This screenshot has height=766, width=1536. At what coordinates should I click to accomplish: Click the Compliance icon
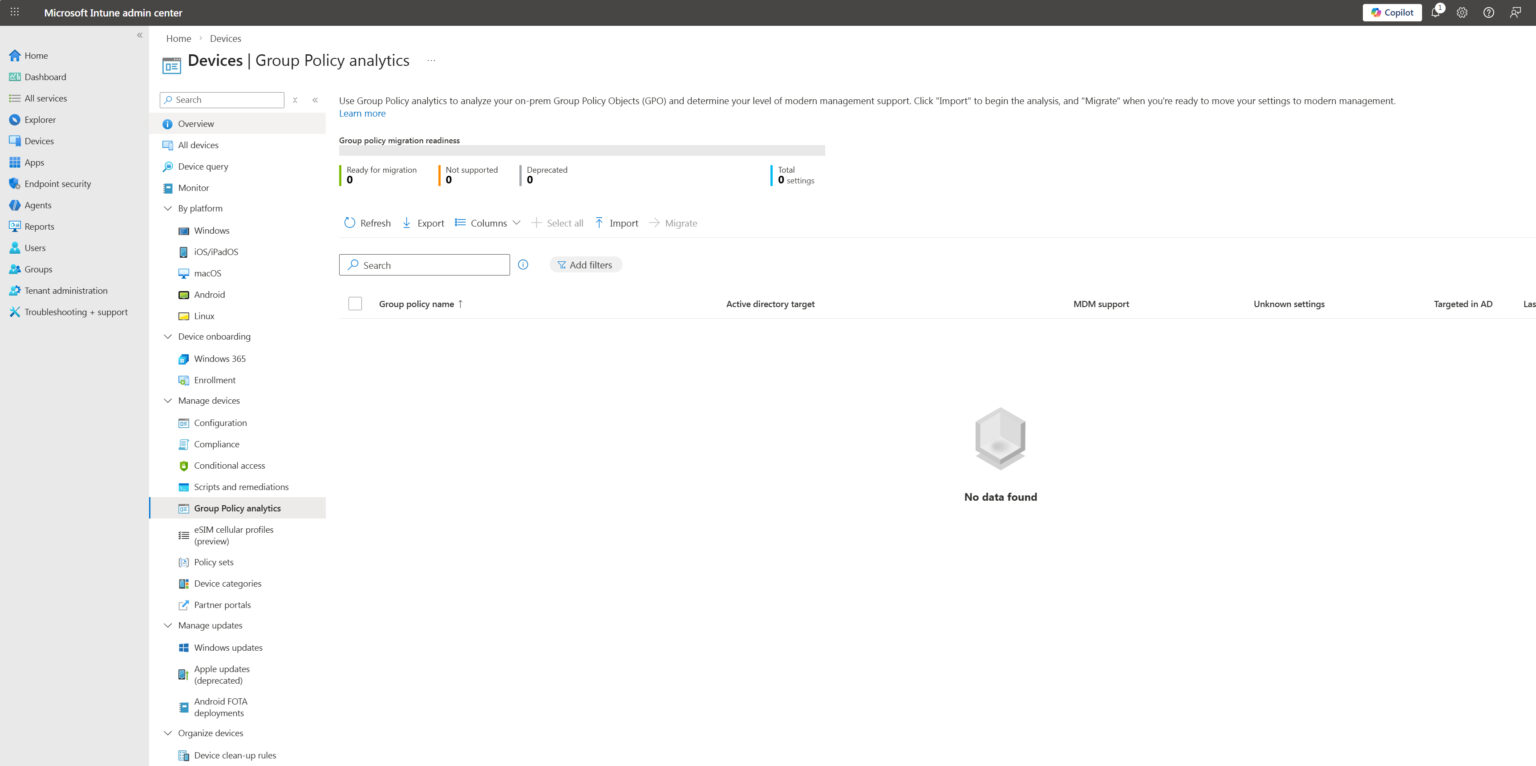[184, 444]
